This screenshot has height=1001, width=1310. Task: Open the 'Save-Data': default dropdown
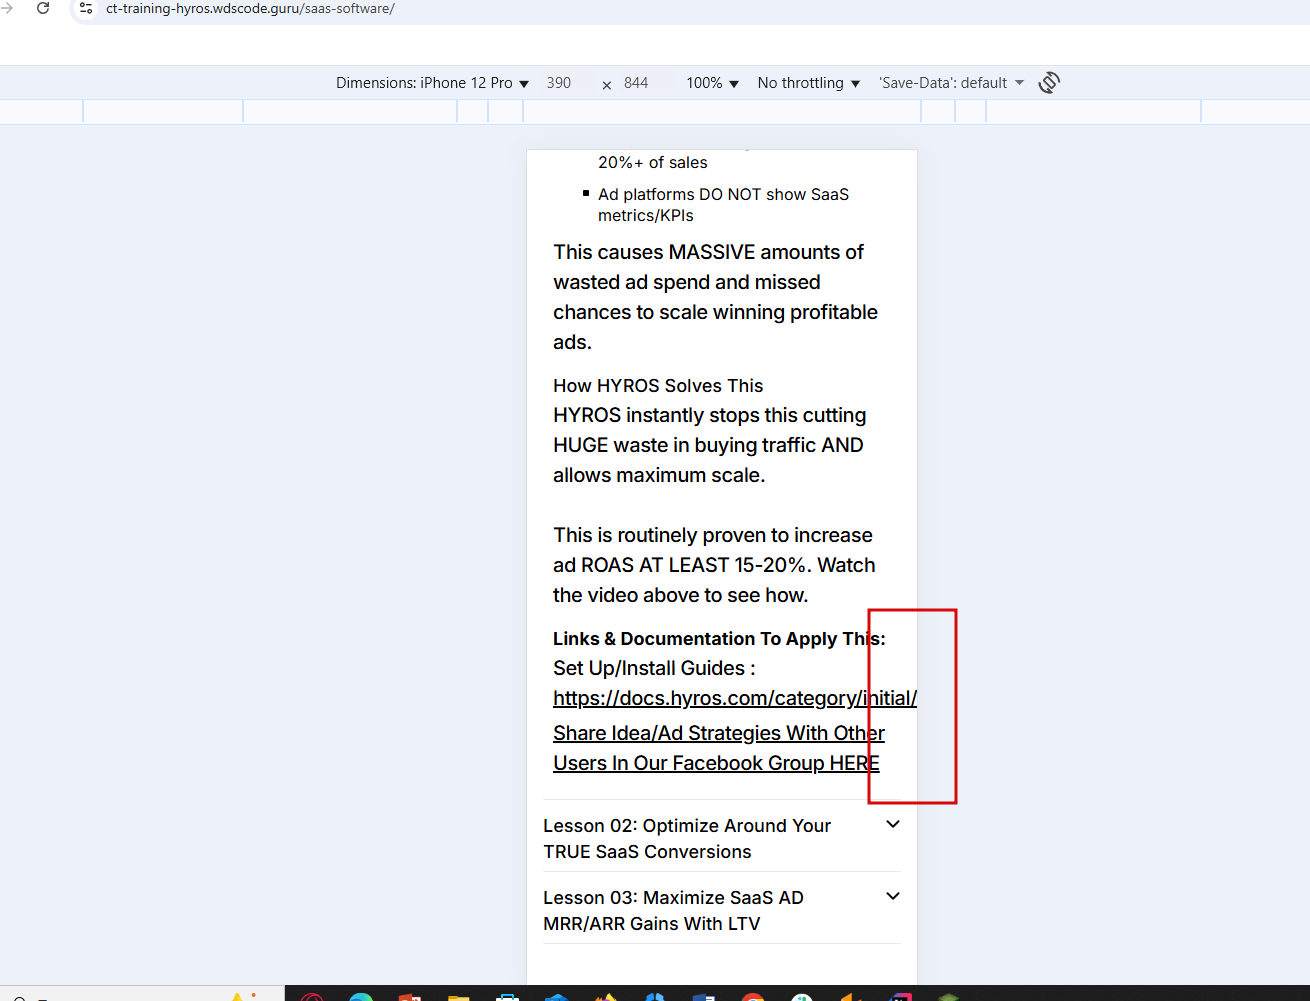[x=951, y=83]
